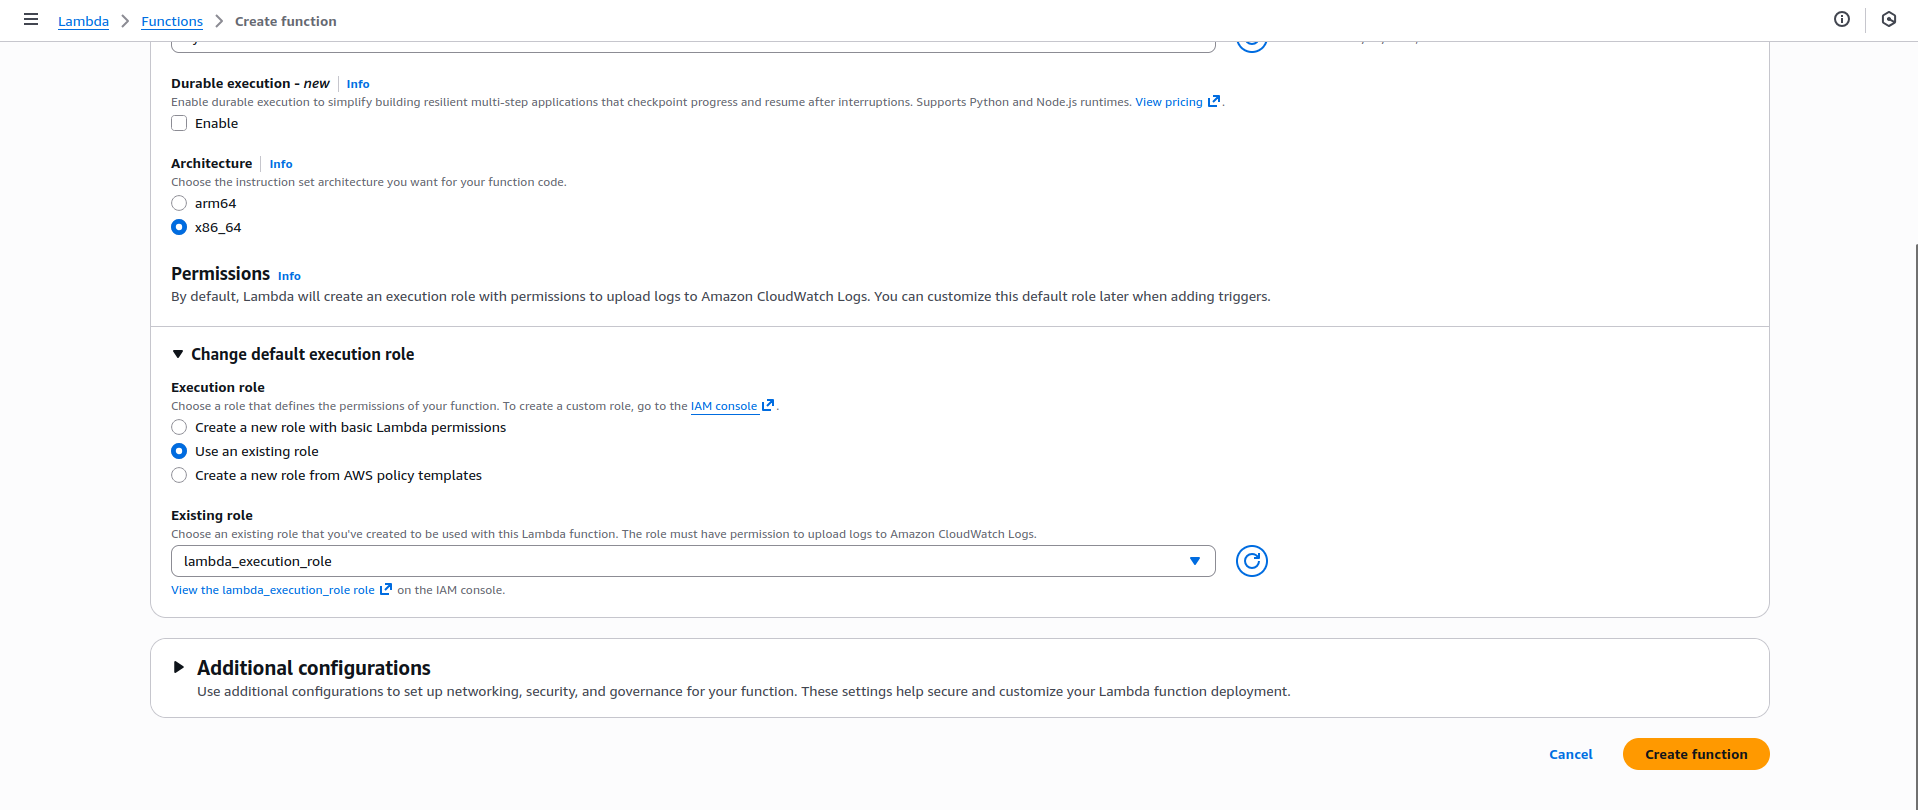This screenshot has width=1918, height=810.
Task: Choose Create a new role with basic Lambda permissions
Action: (x=179, y=428)
